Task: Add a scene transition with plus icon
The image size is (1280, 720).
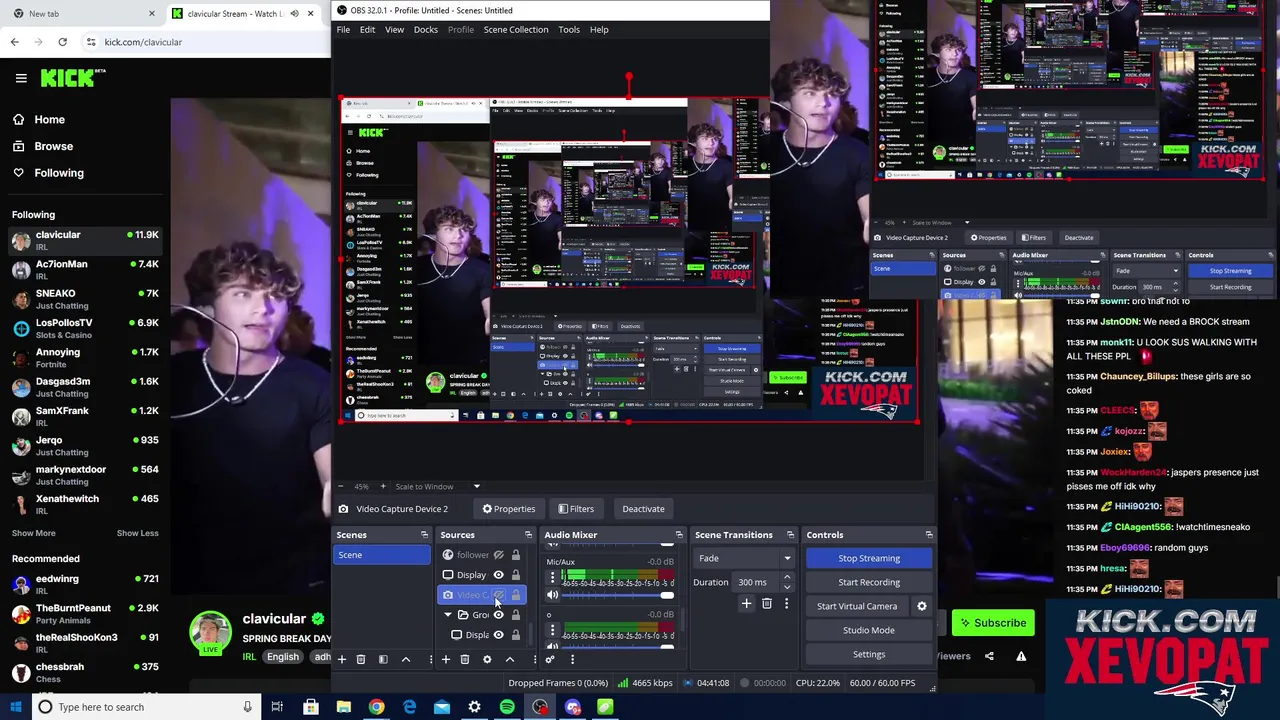Action: coord(746,604)
